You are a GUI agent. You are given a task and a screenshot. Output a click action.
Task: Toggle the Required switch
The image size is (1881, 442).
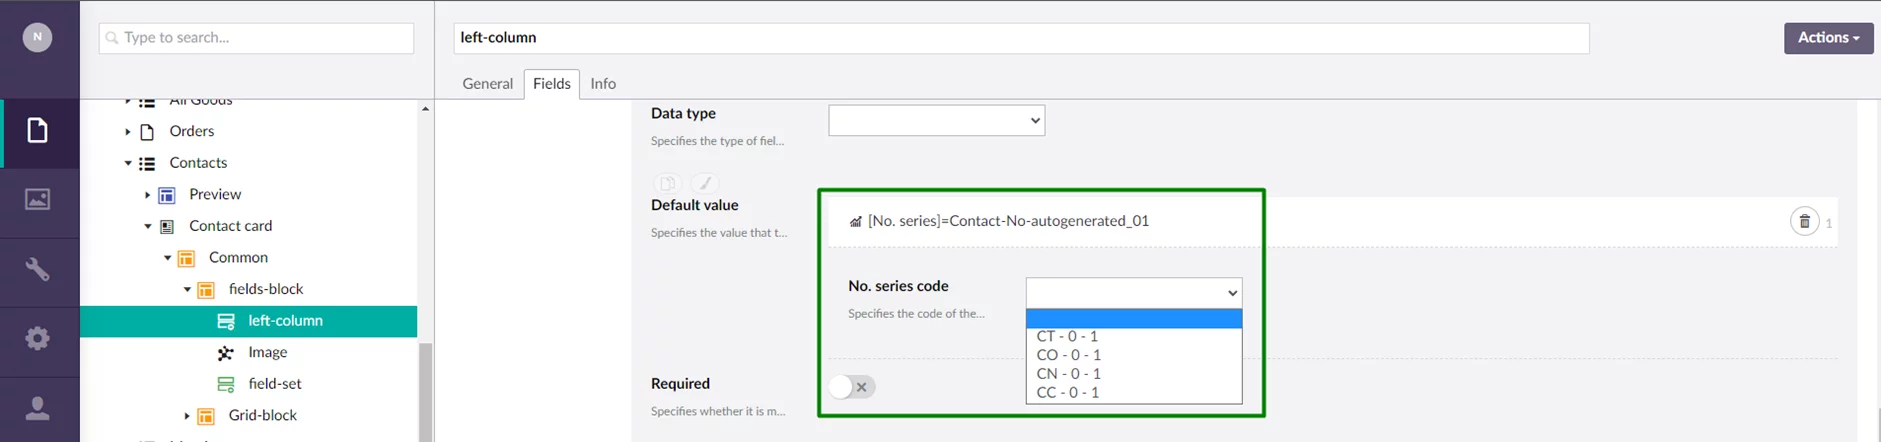pos(852,387)
